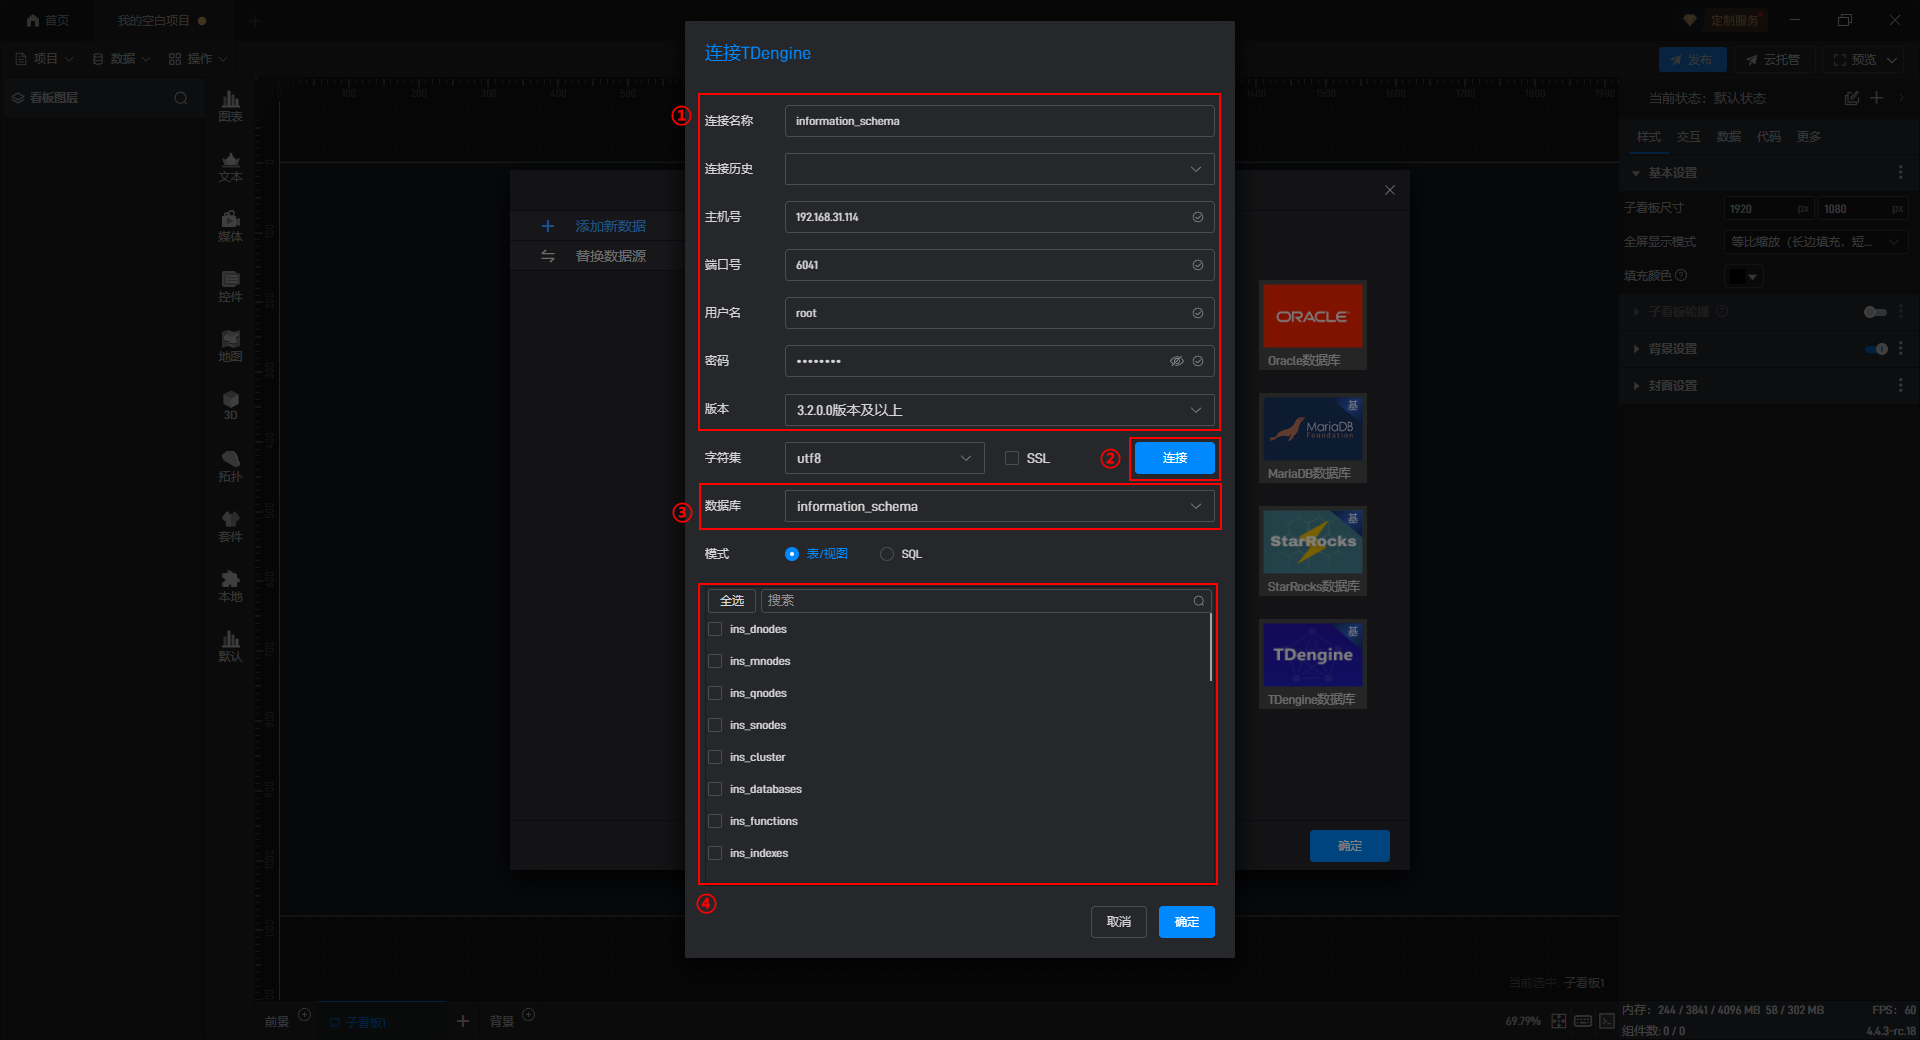Expand the 版本 version dropdown

click(999, 410)
